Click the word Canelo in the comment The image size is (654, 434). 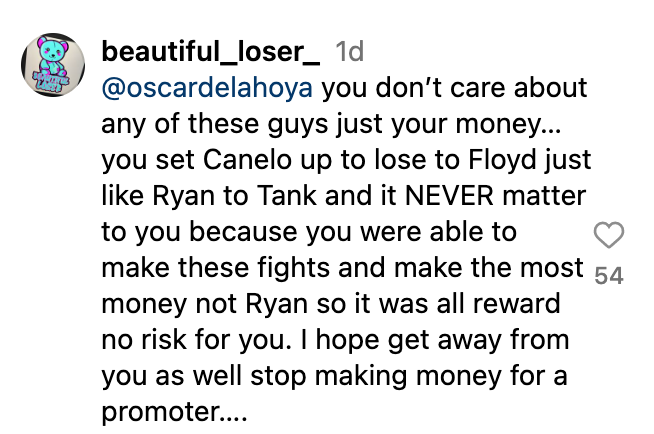point(247,160)
